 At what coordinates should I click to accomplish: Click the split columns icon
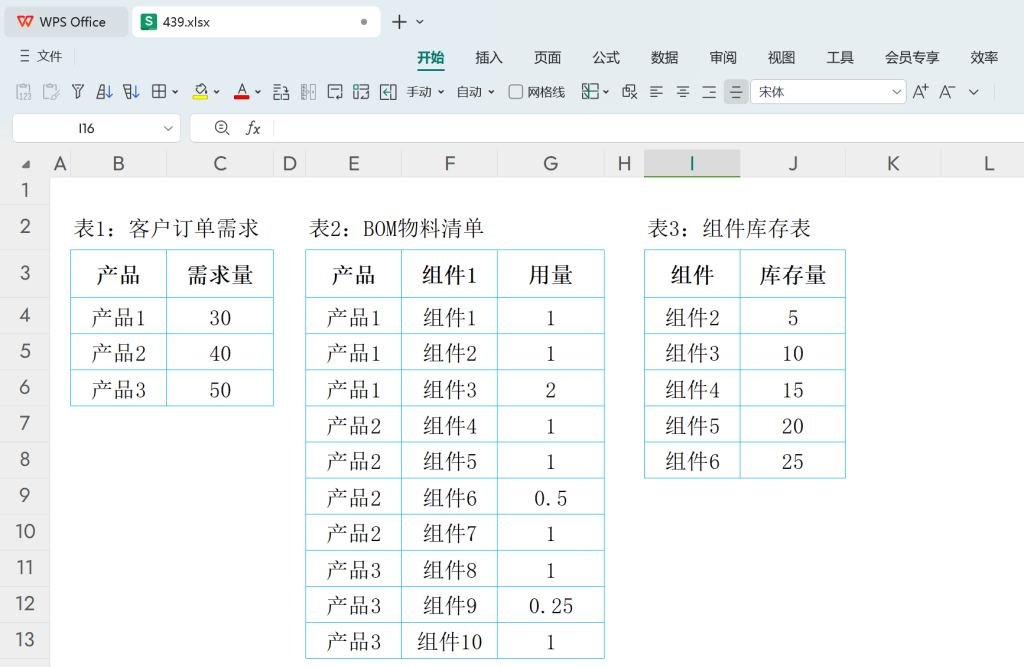pos(308,92)
